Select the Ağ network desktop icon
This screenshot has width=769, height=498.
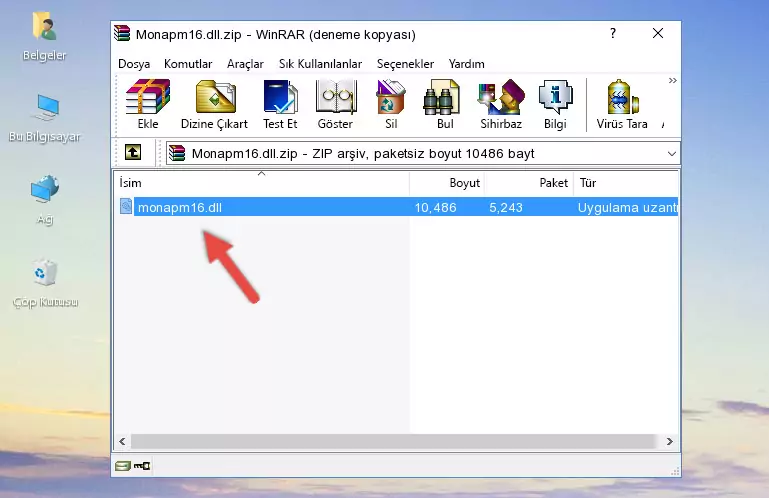click(x=45, y=200)
